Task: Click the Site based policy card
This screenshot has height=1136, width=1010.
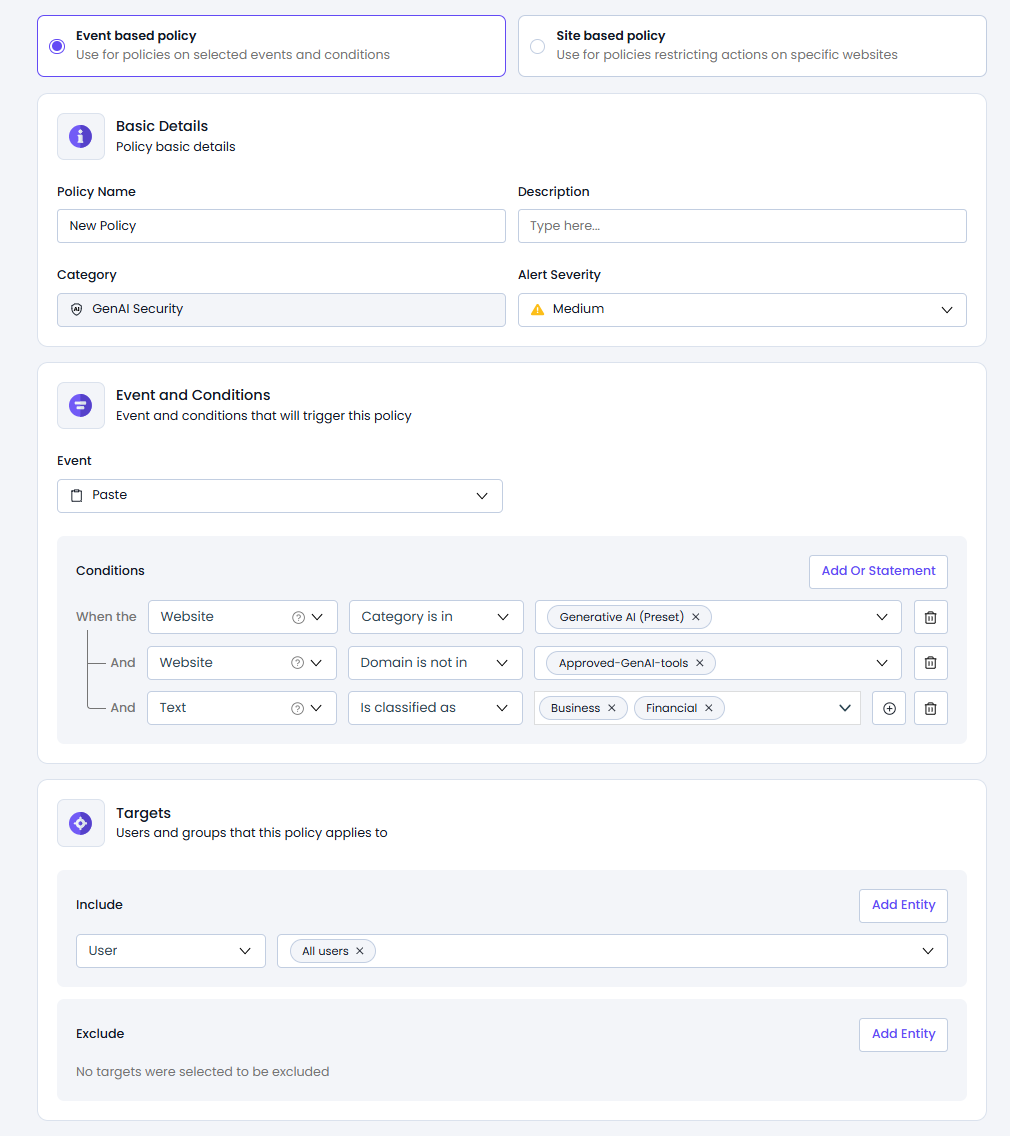Action: (x=752, y=46)
